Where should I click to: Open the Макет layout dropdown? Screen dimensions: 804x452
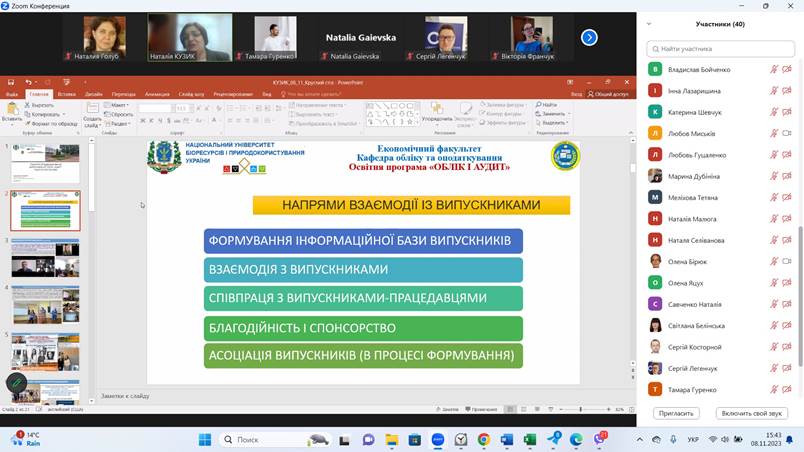[117, 105]
